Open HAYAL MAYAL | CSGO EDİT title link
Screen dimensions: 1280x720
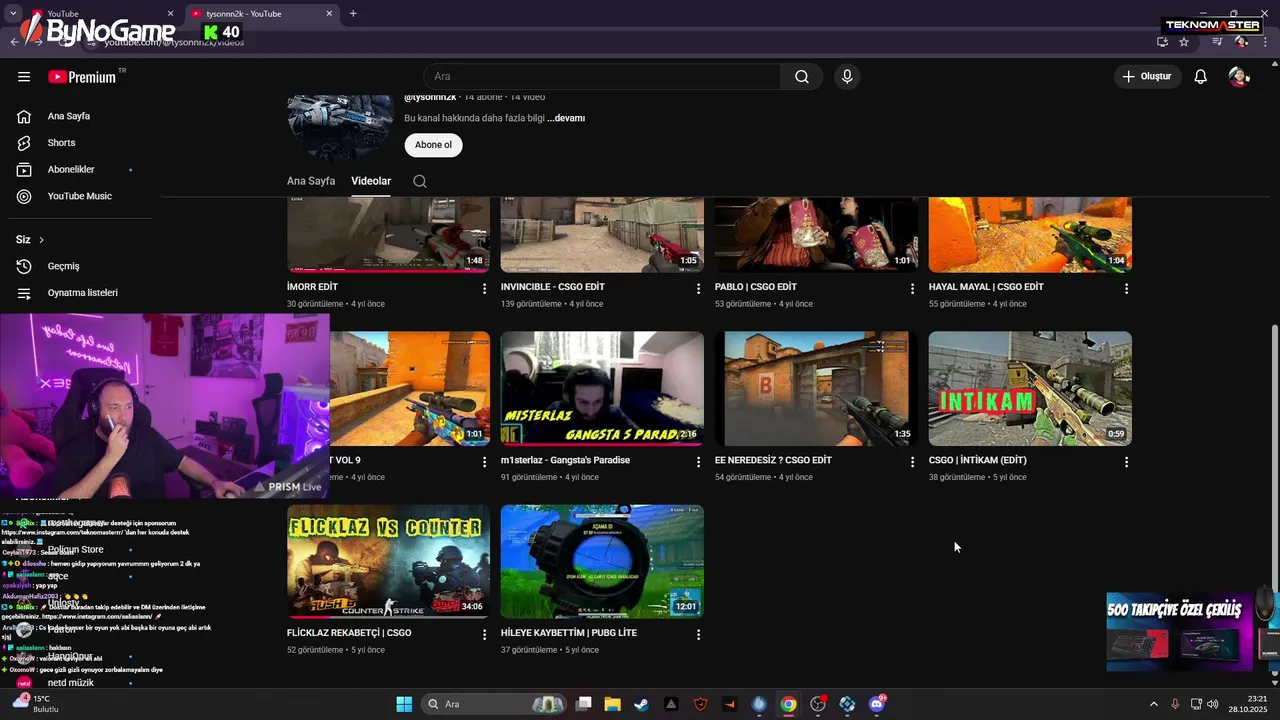click(986, 287)
